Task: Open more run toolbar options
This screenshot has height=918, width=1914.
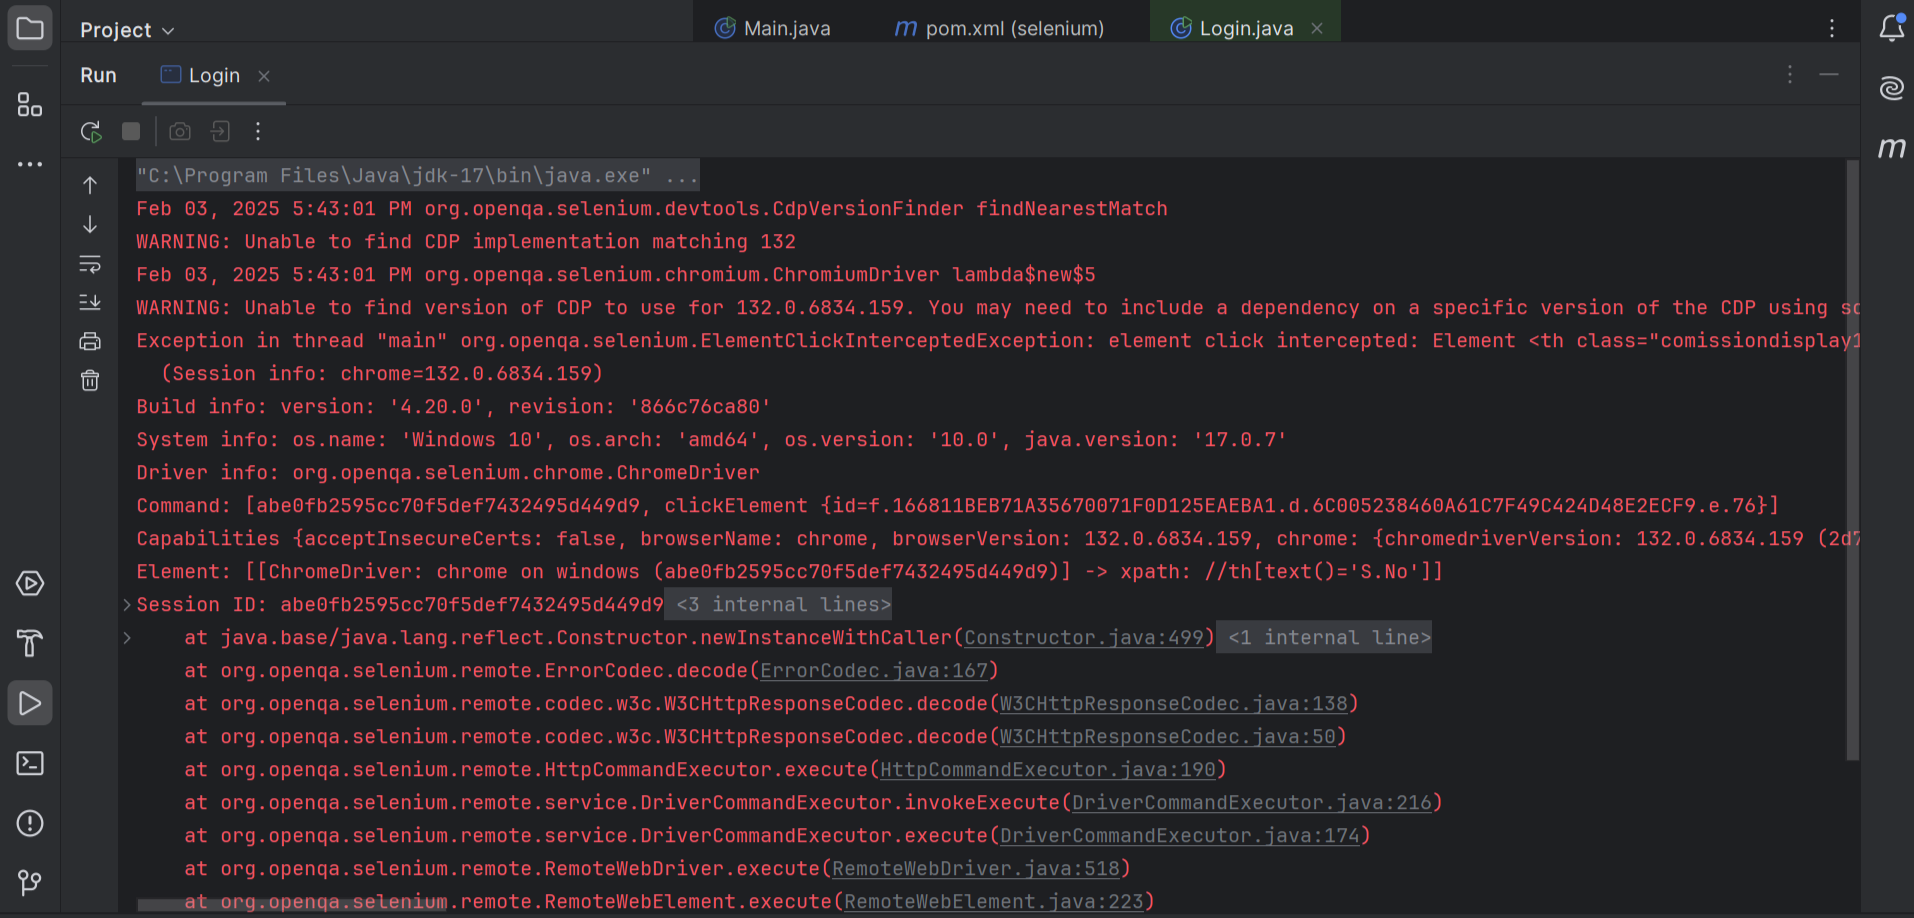Action: coord(258,131)
